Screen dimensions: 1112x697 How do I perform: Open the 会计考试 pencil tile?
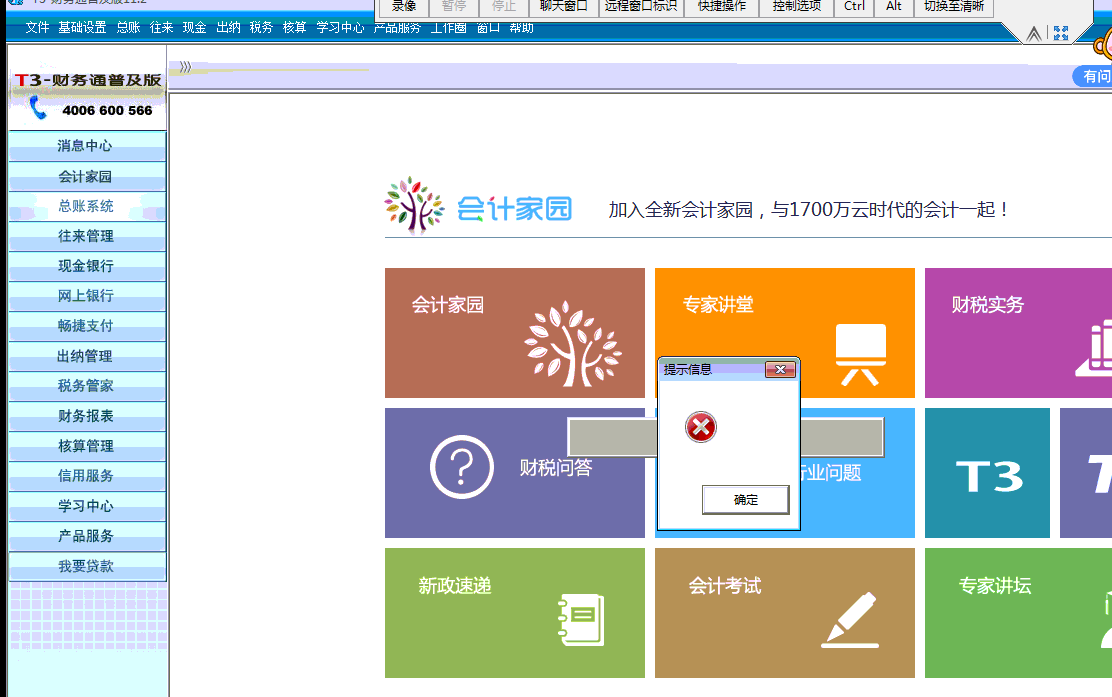point(784,613)
